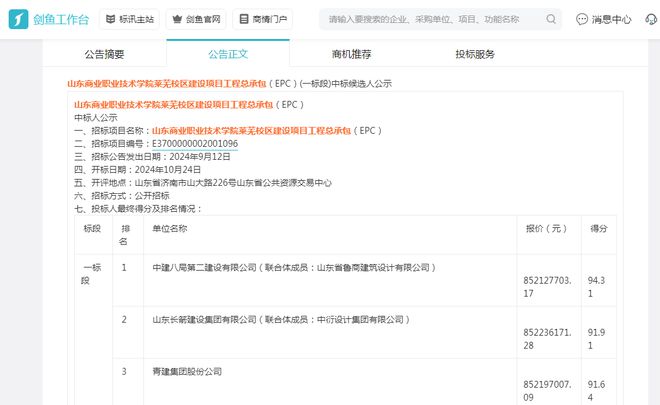
Task: Click company 青建集团股份公司
Action: click(x=187, y=372)
